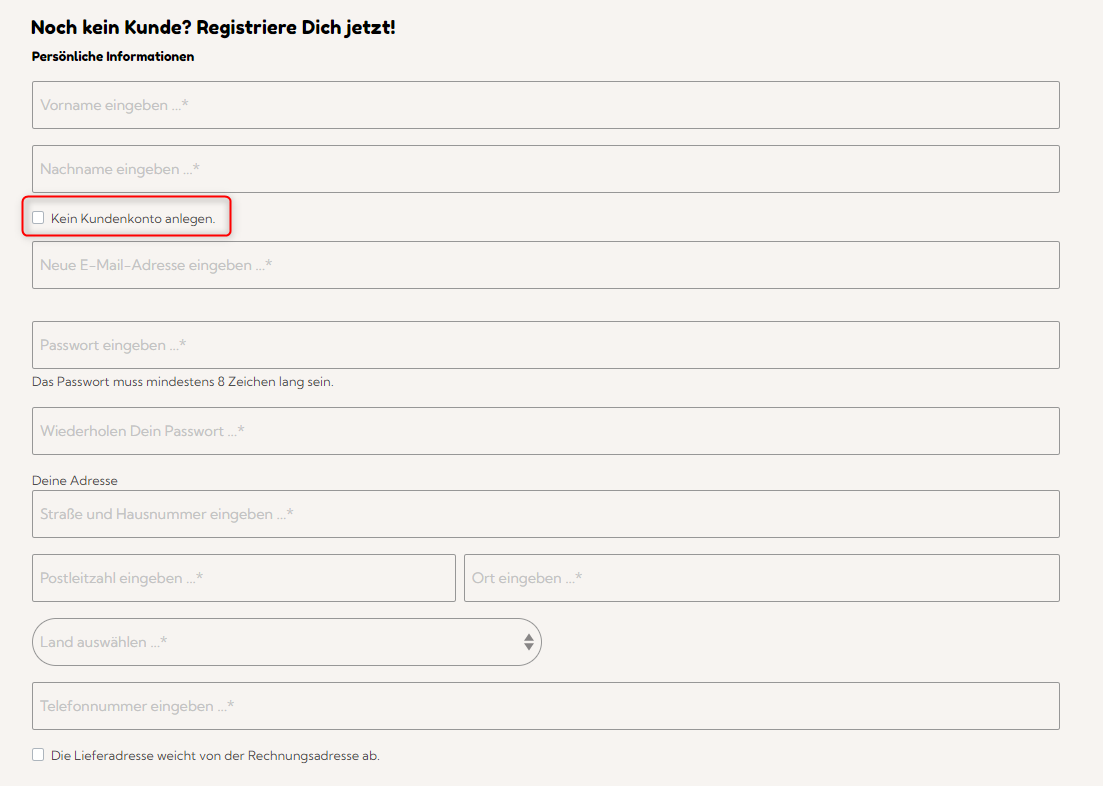1103x786 pixels.
Task: Tick the 'Kein Kundenkonto anlegen' checkbox
Action: pos(38,217)
